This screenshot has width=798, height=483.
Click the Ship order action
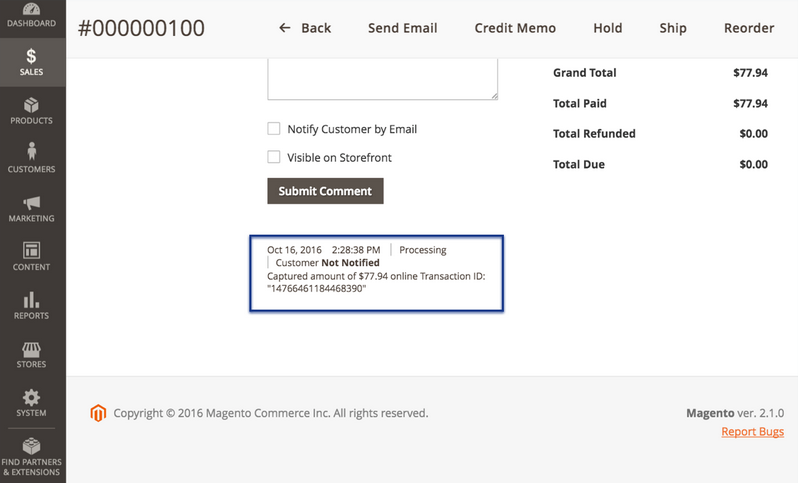(x=673, y=28)
